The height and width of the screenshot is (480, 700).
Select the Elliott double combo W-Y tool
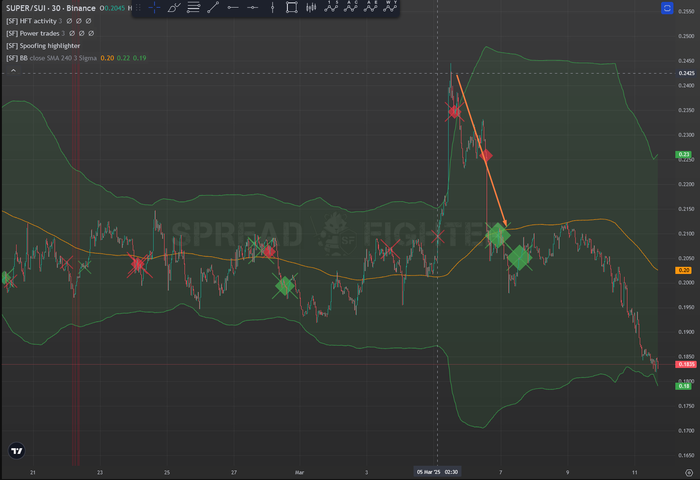click(x=390, y=7)
